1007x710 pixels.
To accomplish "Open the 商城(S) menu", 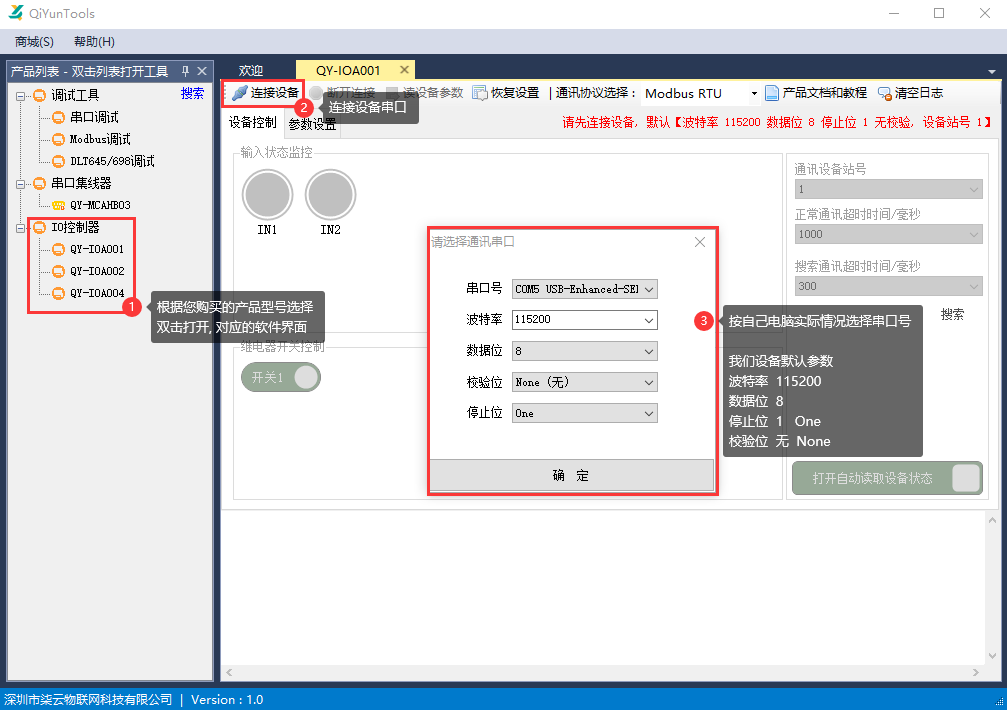I will coord(33,41).
